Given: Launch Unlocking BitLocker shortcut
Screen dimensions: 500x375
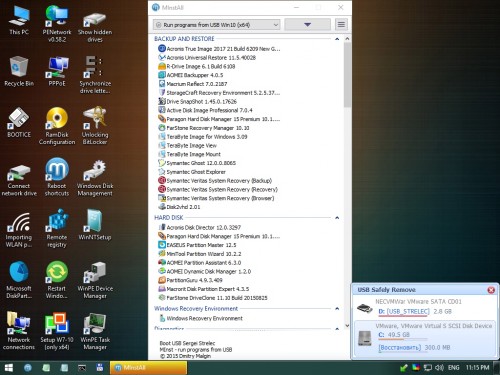Looking at the screenshot, I should (x=95, y=126).
